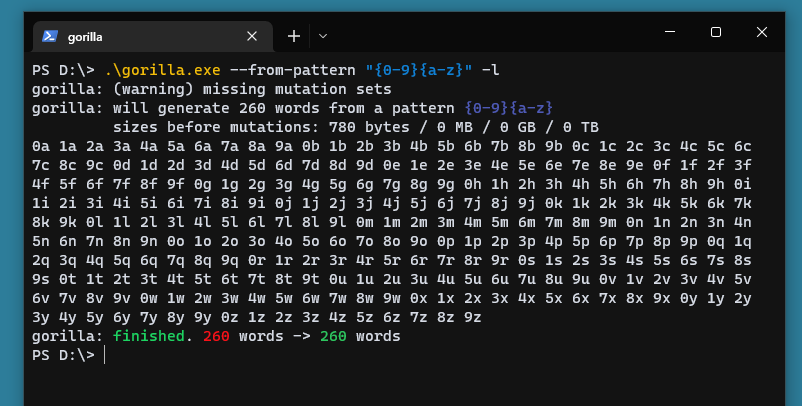The image size is (802, 406).
Task: Click "sizes before mutations: 780 bytes" text
Action: click(261, 127)
